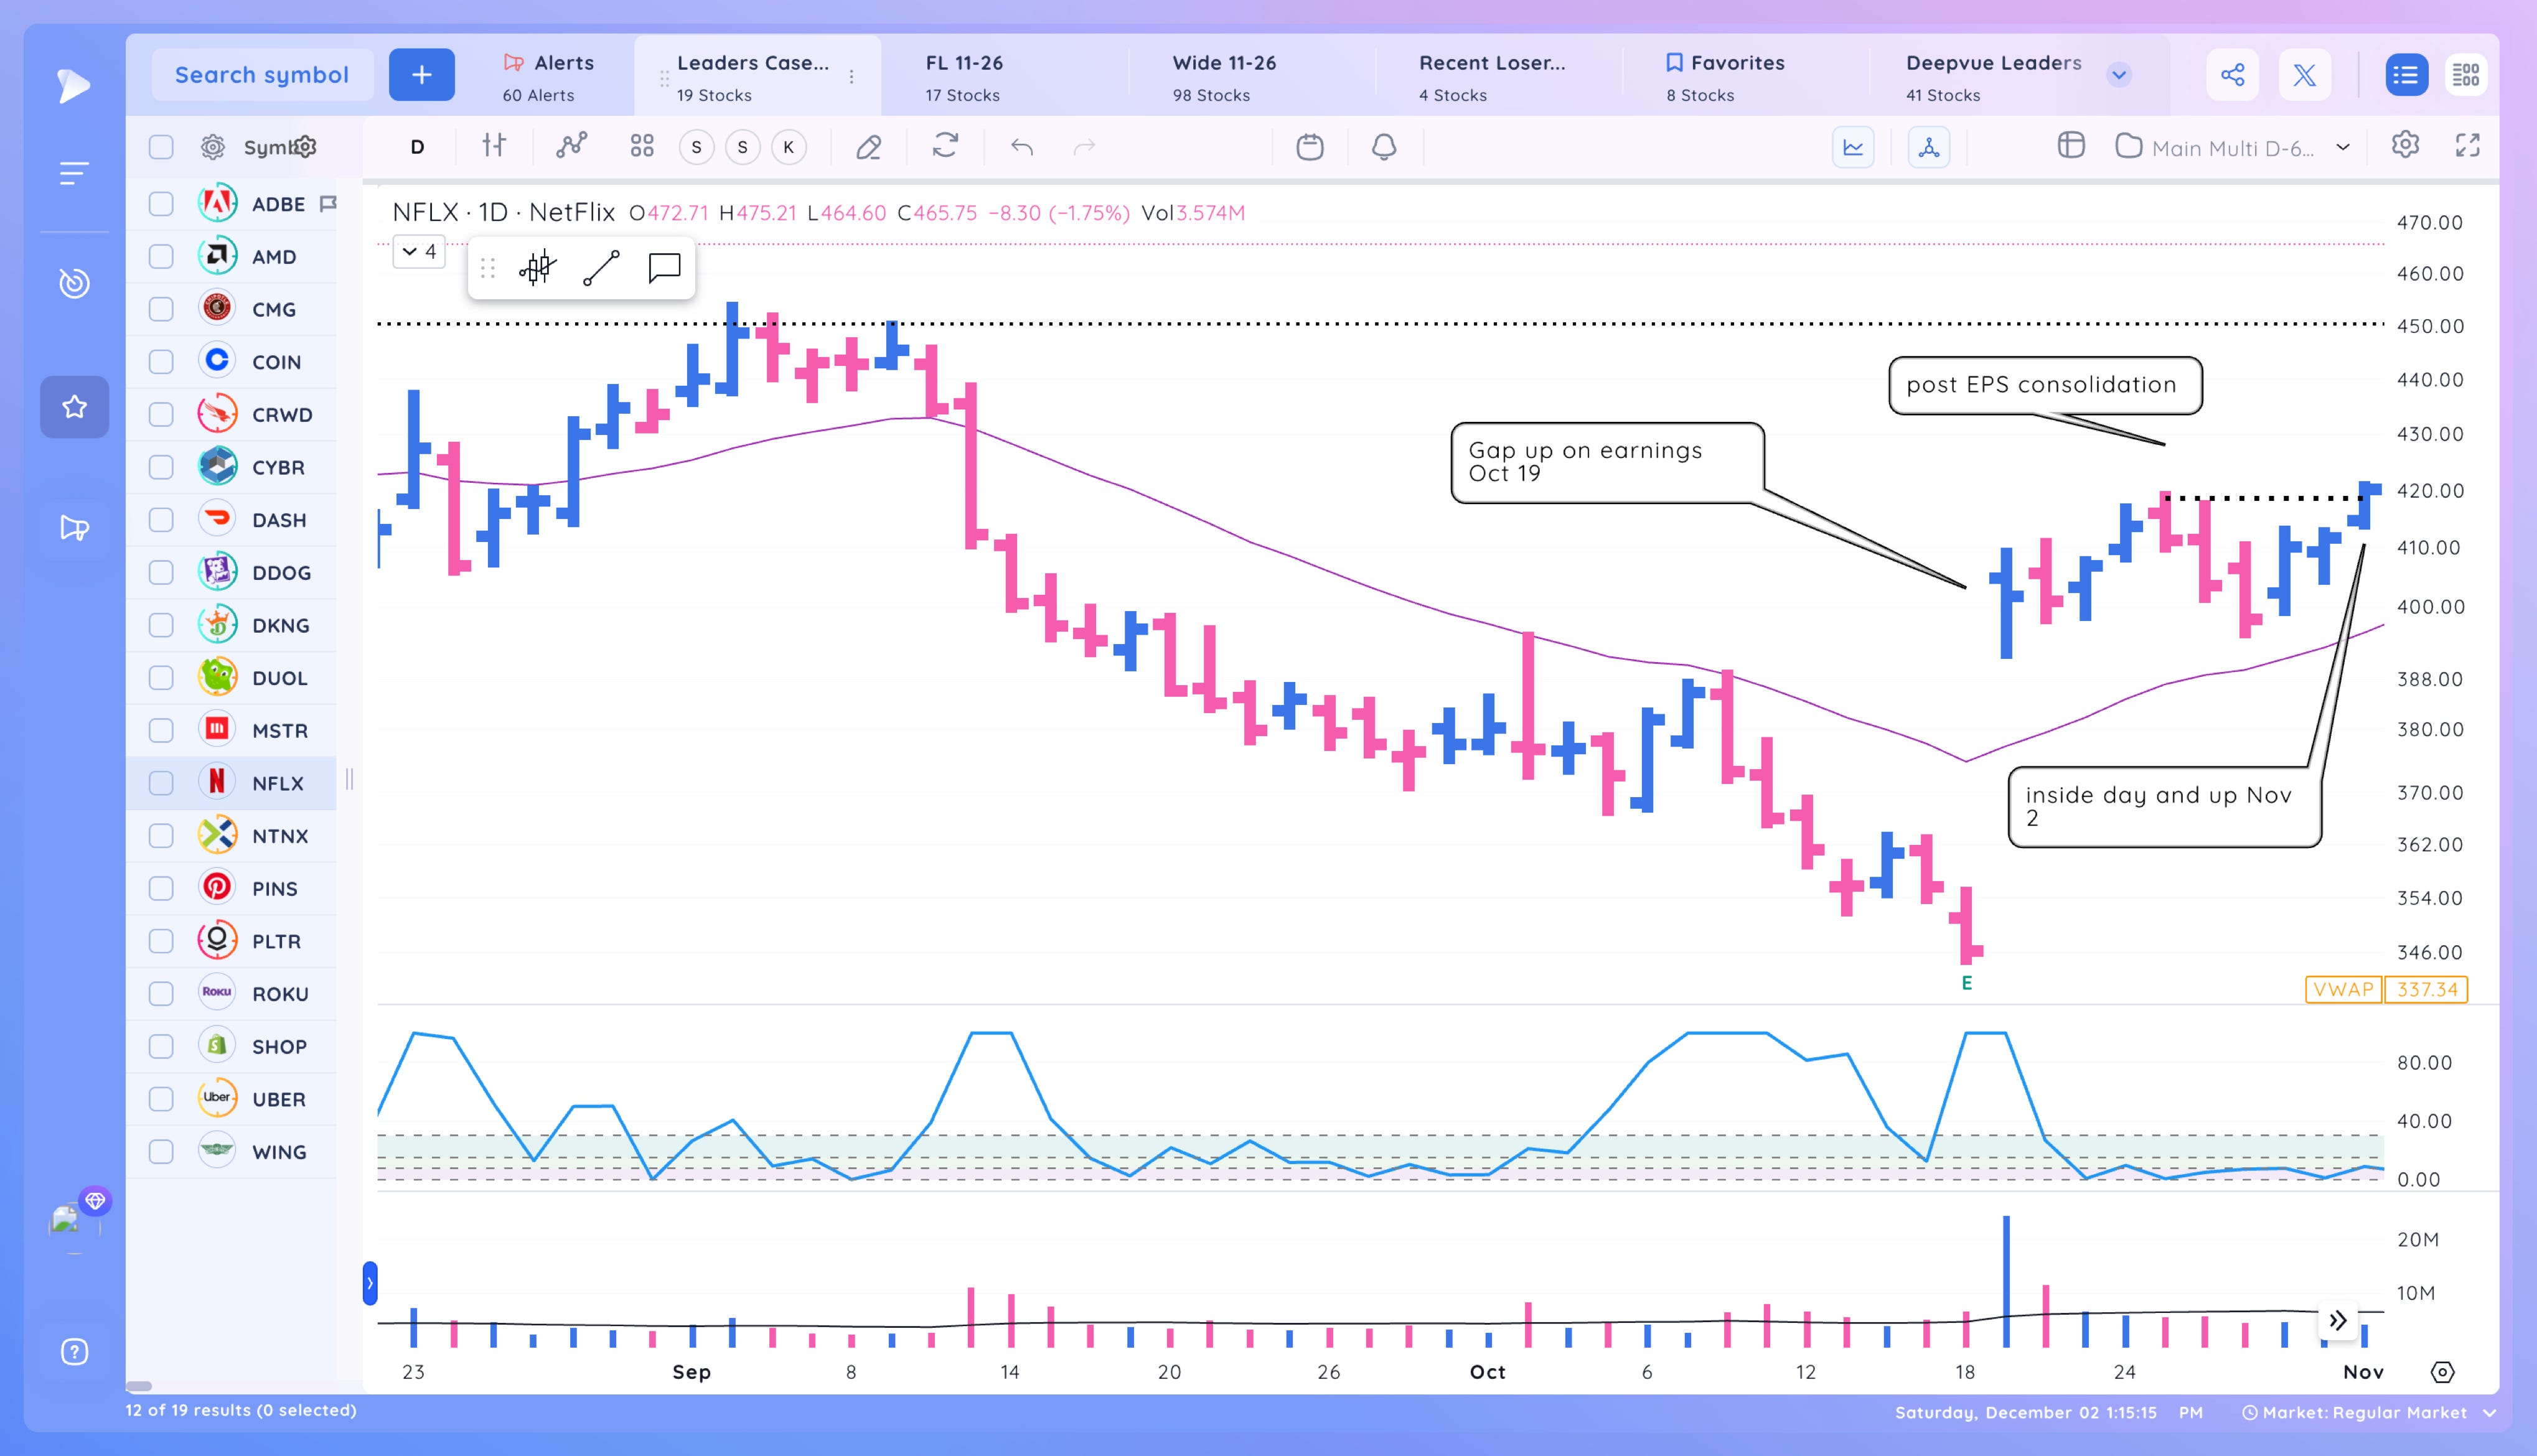Open the help question mark icon

click(x=74, y=1352)
